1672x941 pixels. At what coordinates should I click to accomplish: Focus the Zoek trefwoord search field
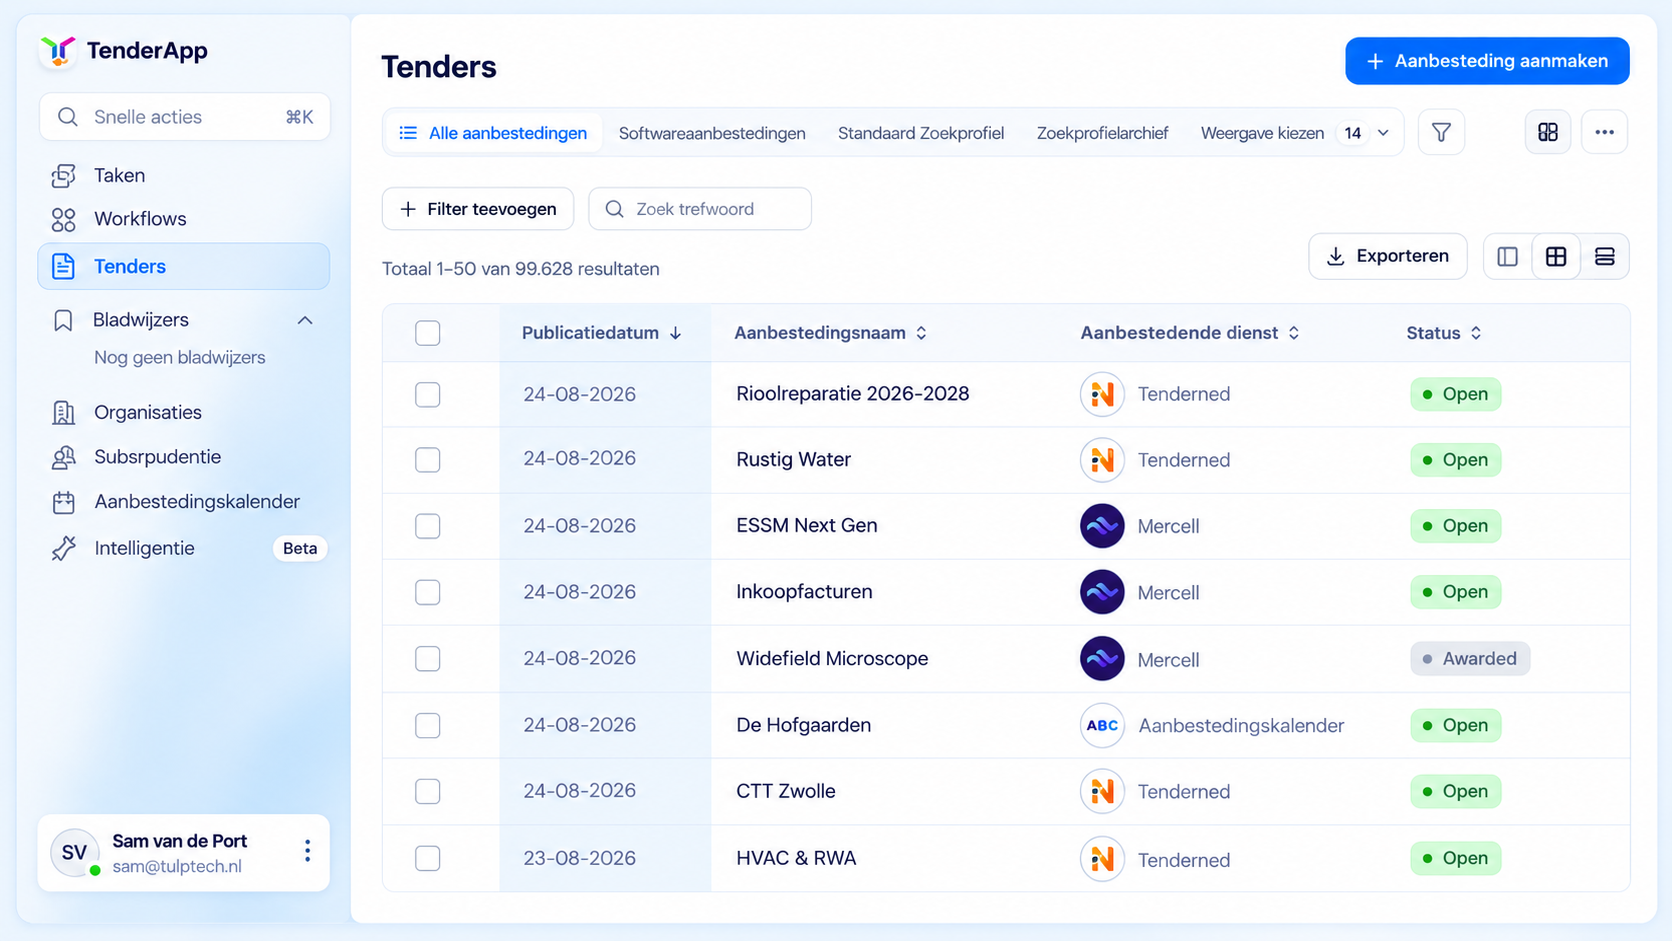click(700, 209)
